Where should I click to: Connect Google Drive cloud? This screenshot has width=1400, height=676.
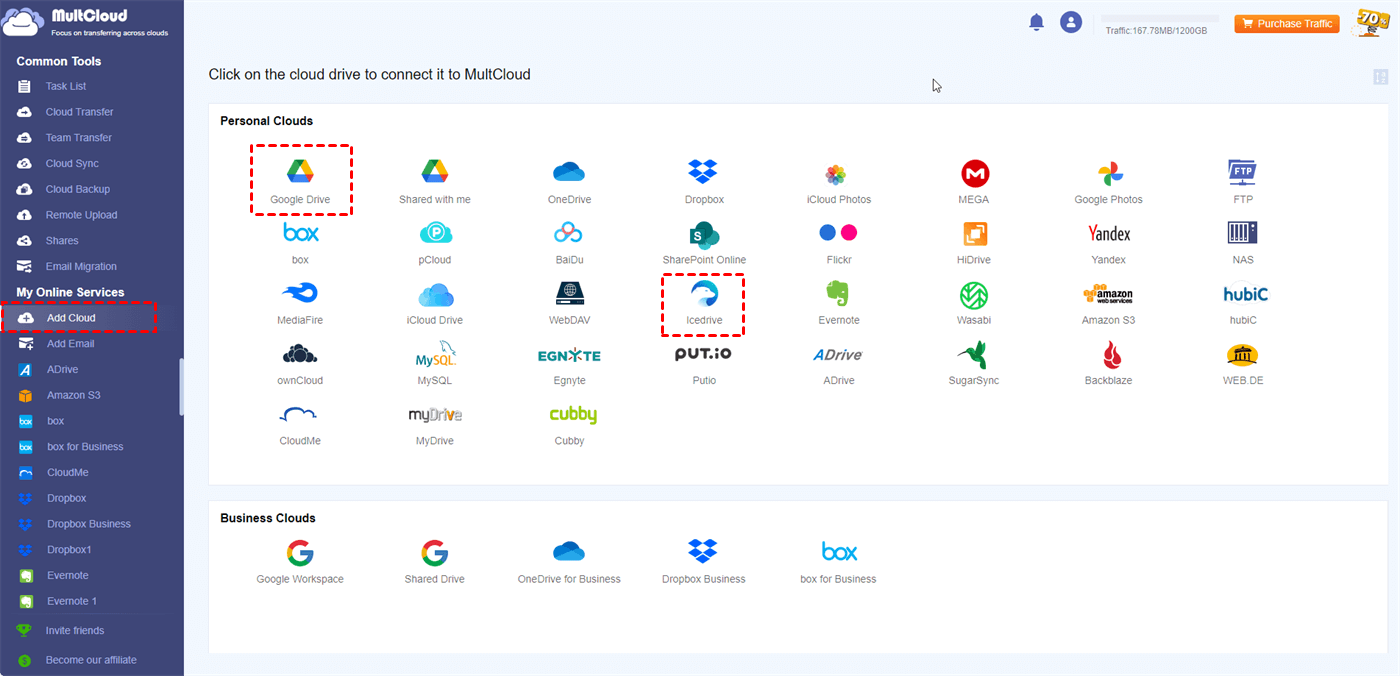tap(300, 180)
